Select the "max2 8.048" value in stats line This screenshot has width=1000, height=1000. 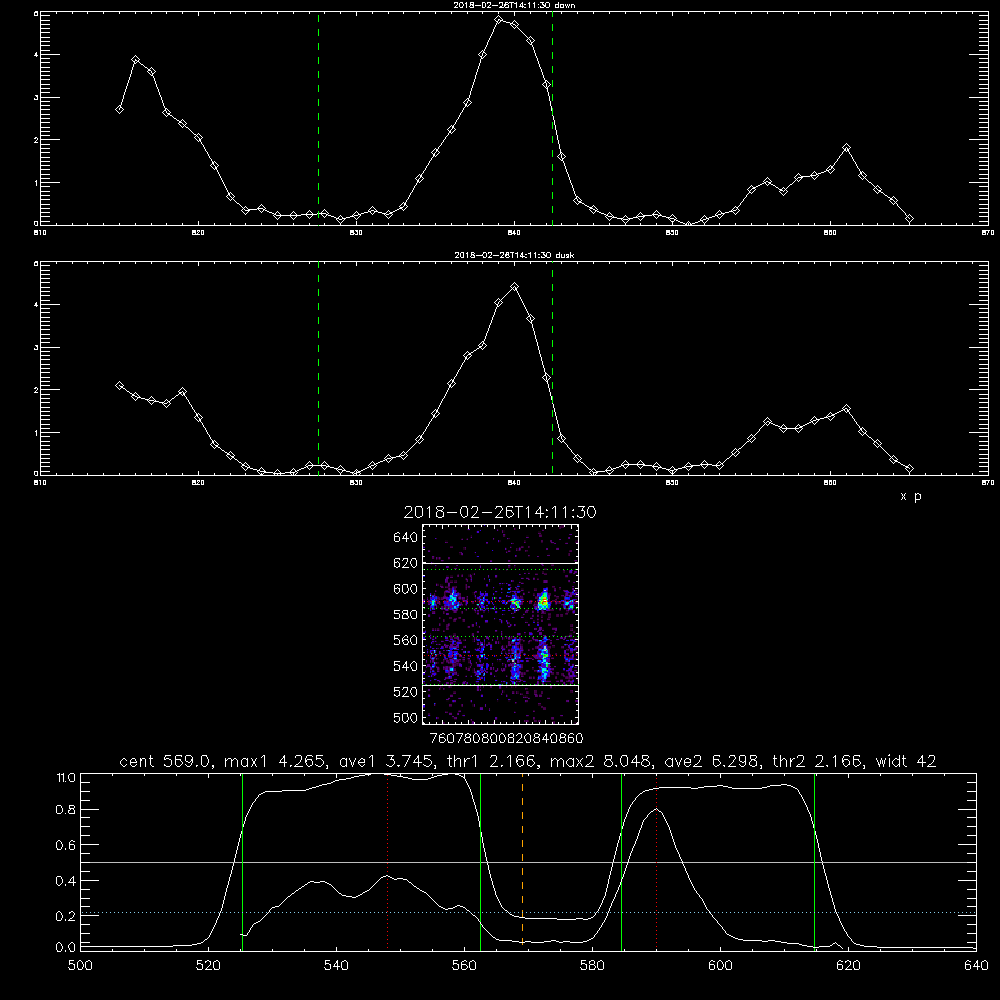(x=601, y=761)
